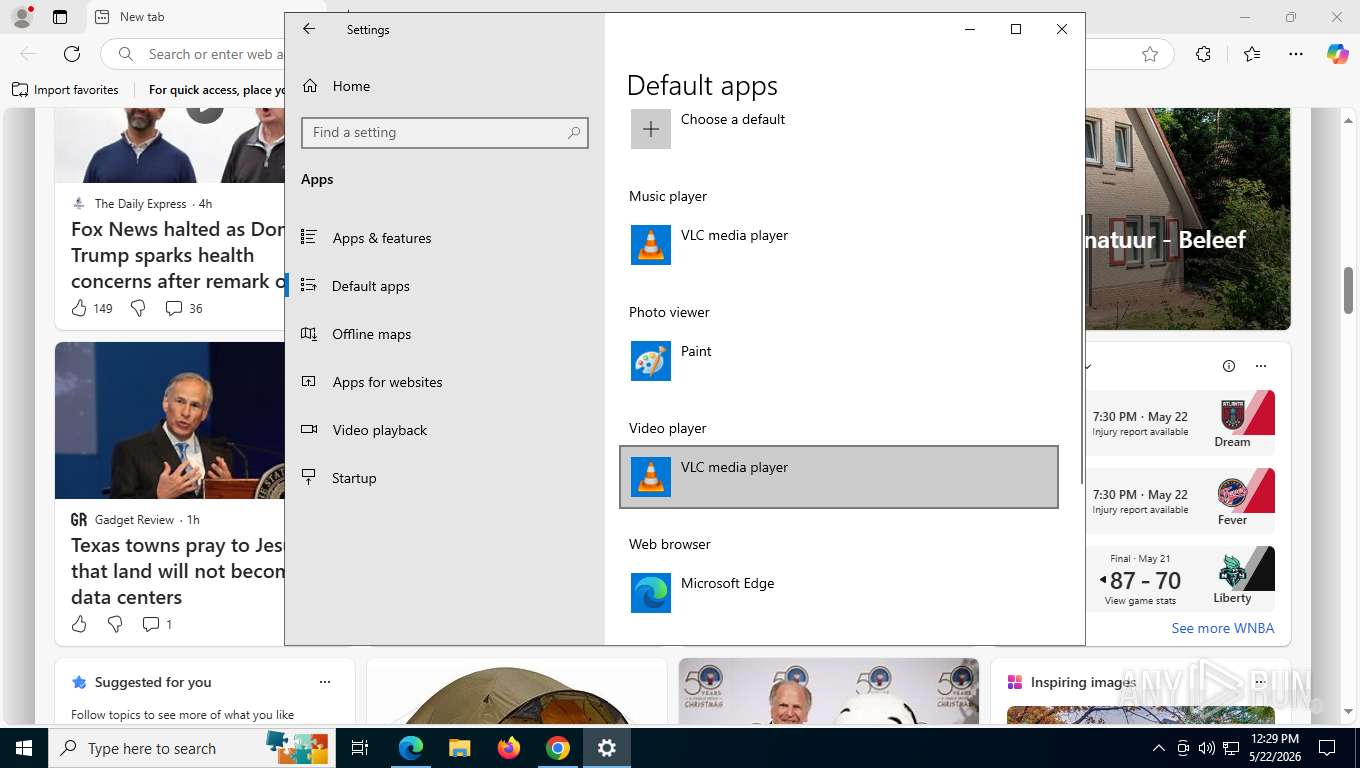
Task: Open Copilot icon in Edge toolbar
Action: (1338, 54)
